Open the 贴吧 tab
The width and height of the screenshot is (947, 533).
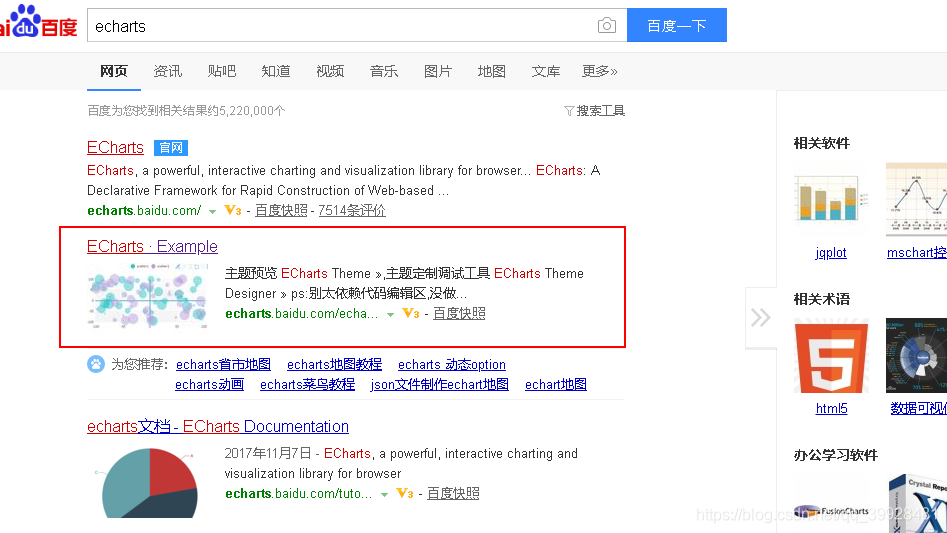(222, 71)
